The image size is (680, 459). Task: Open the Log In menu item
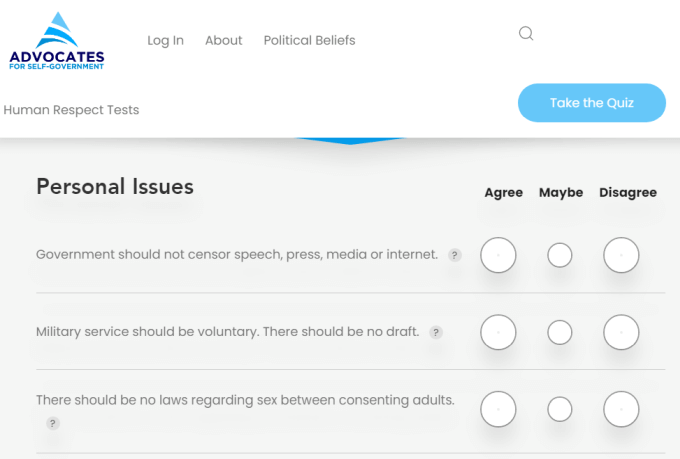[166, 40]
